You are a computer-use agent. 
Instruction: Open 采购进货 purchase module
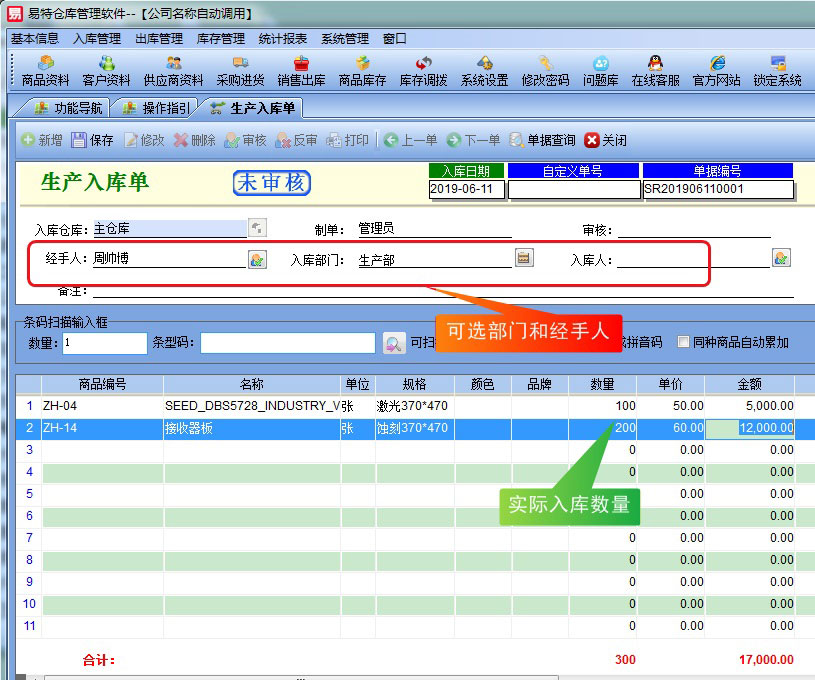pyautogui.click(x=240, y=71)
